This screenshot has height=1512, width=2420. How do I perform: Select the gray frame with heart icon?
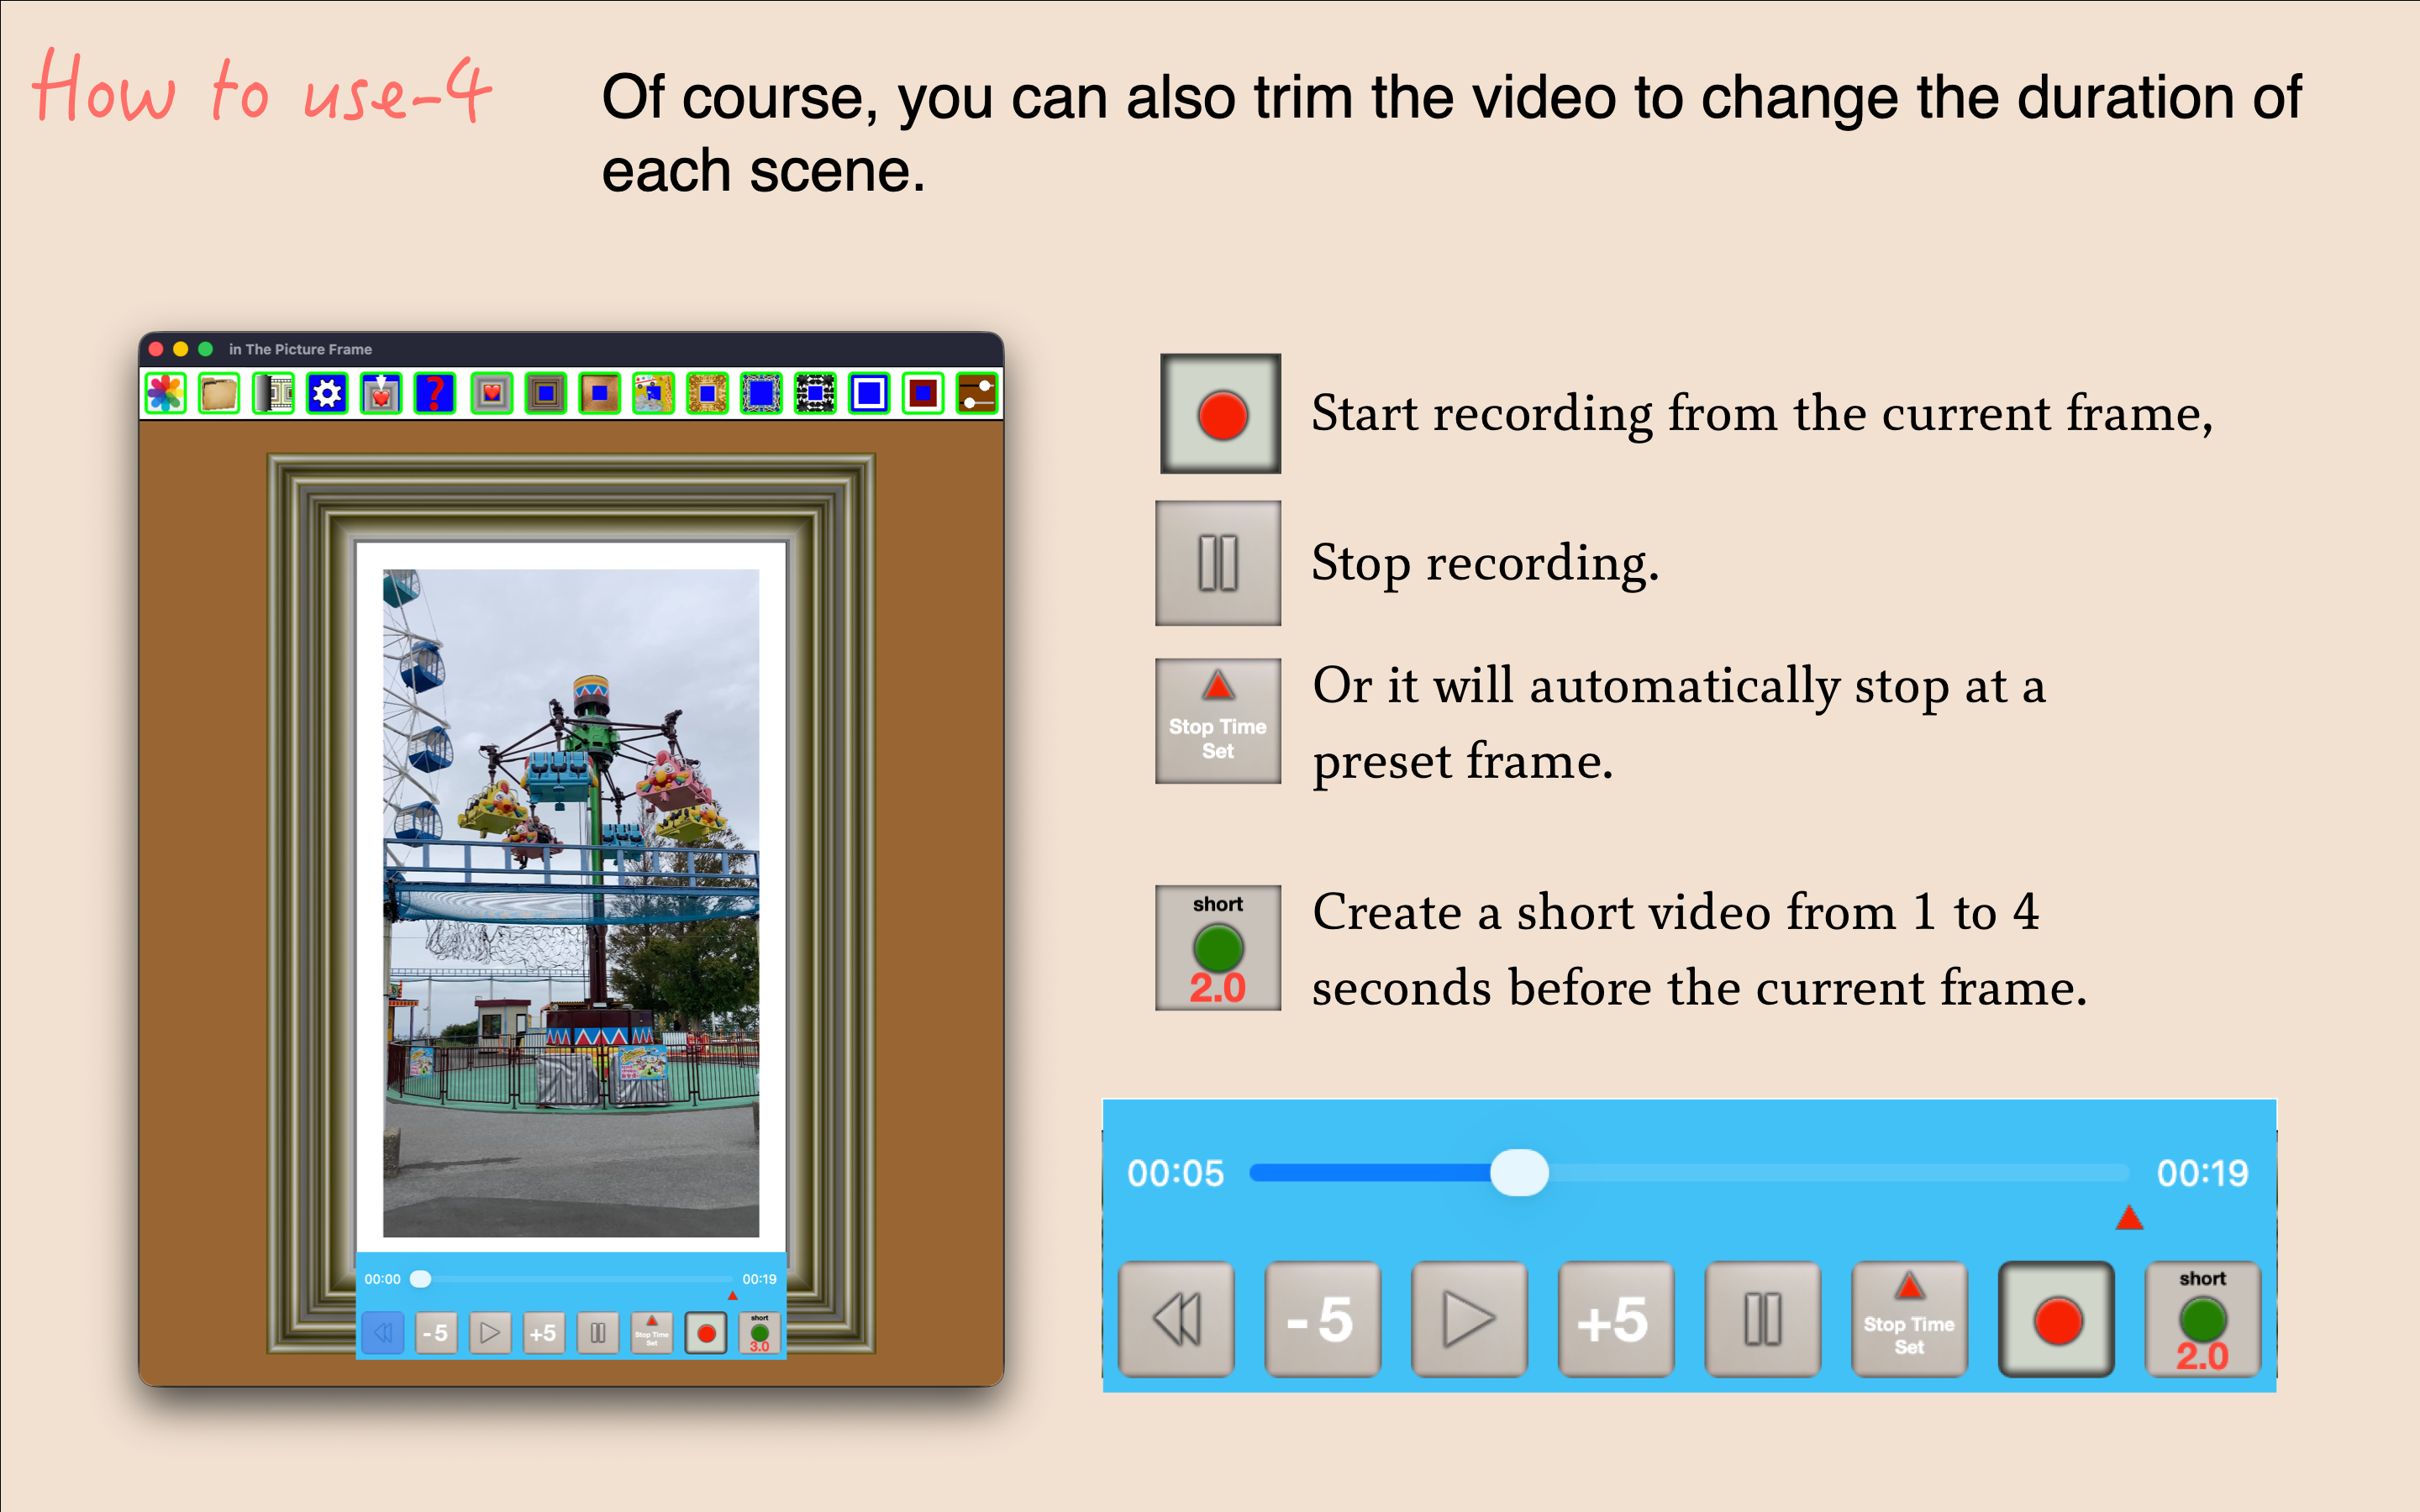[x=491, y=393]
